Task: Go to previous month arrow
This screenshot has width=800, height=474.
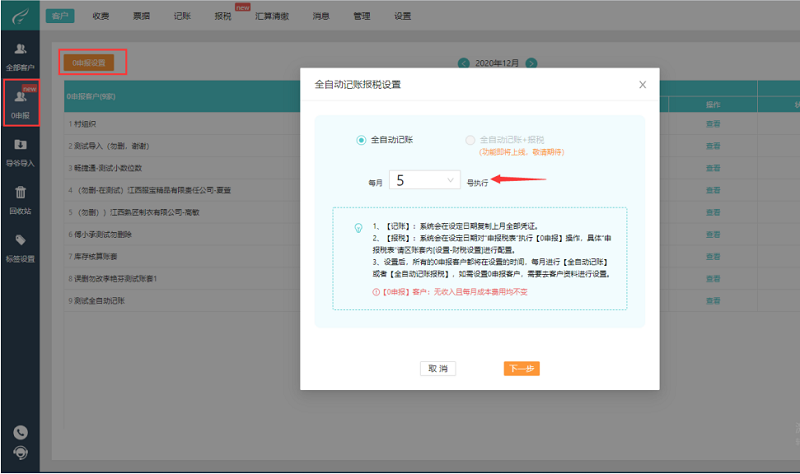Action: pyautogui.click(x=463, y=63)
